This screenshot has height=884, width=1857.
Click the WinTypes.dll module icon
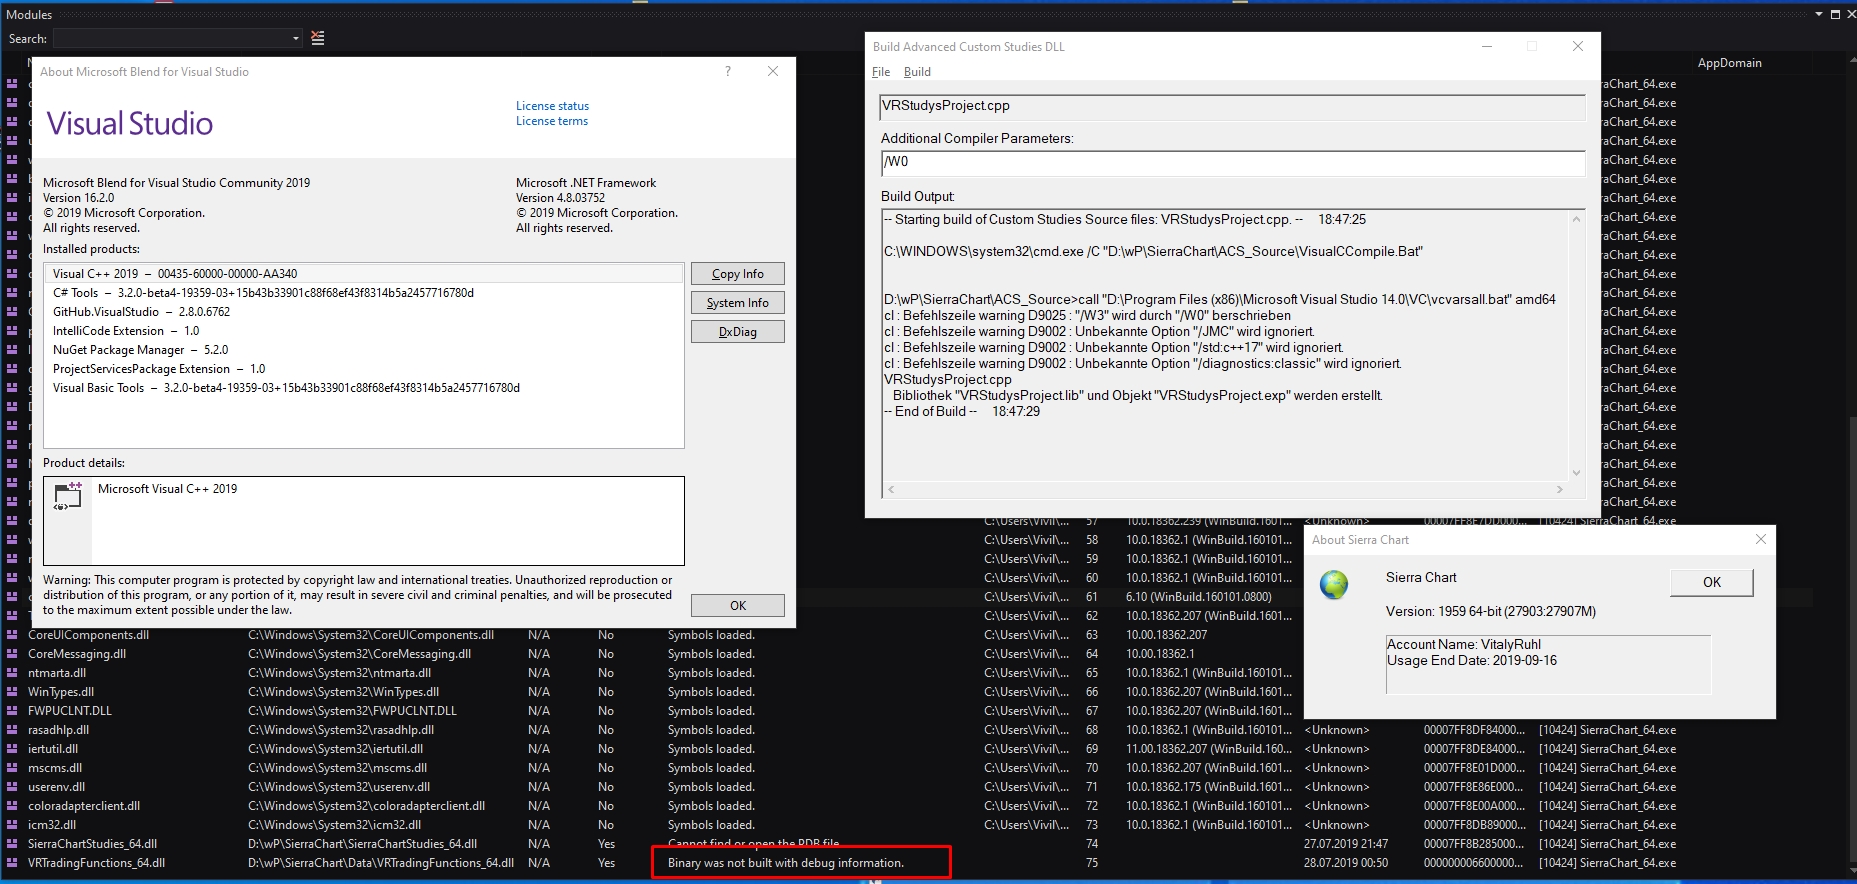[x=12, y=692]
